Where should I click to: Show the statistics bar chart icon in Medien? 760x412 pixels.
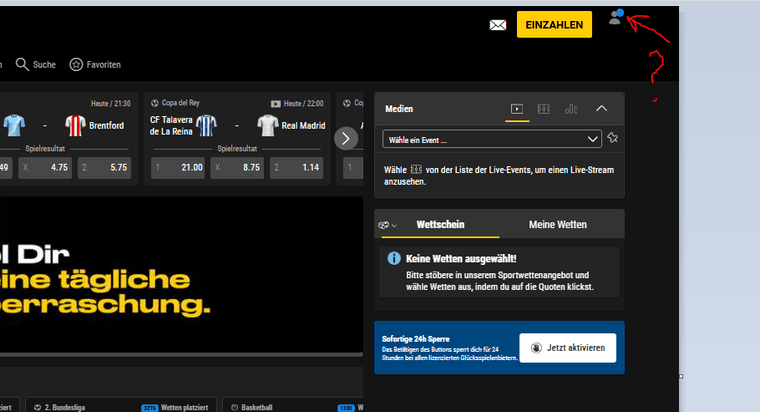571,108
